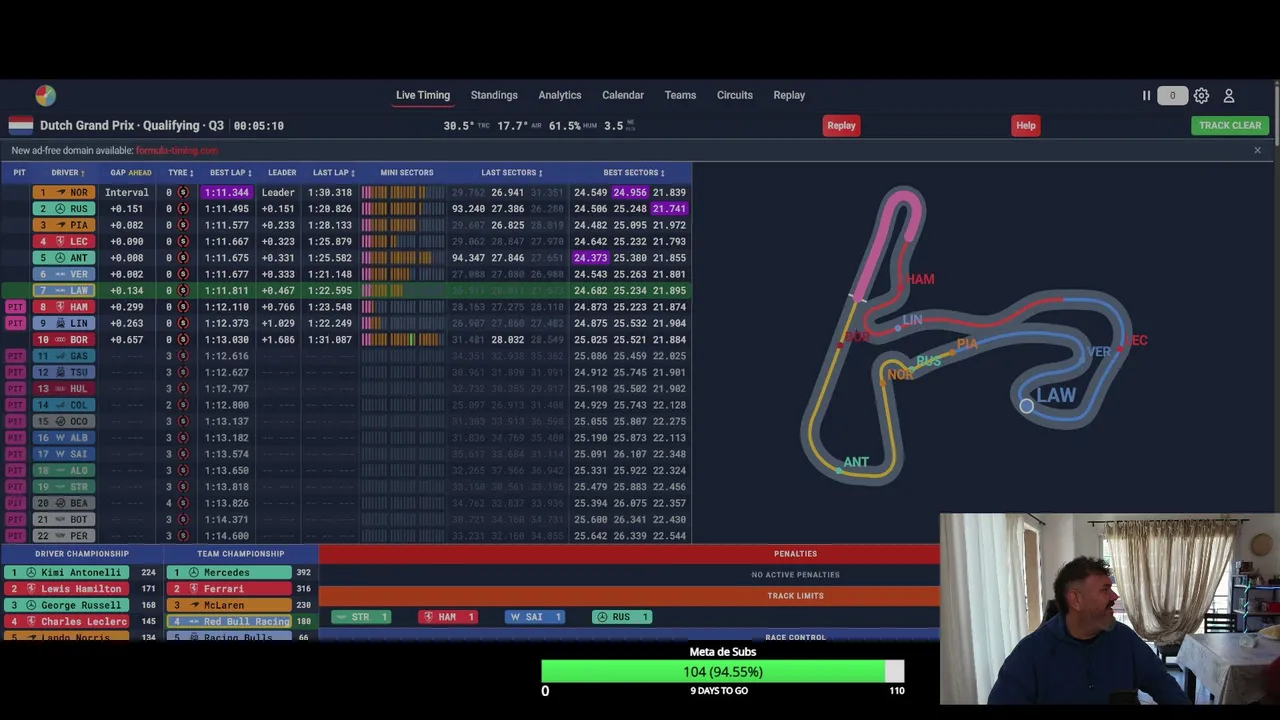Select the COL driver badge in timing table

point(64,405)
